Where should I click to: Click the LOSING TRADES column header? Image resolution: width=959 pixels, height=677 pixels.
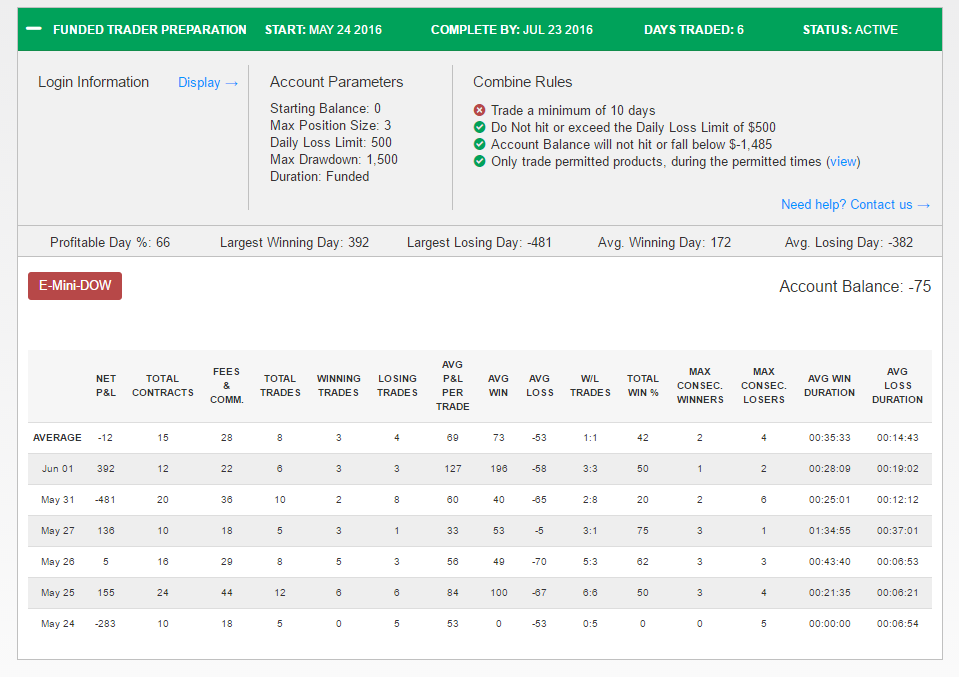click(397, 385)
